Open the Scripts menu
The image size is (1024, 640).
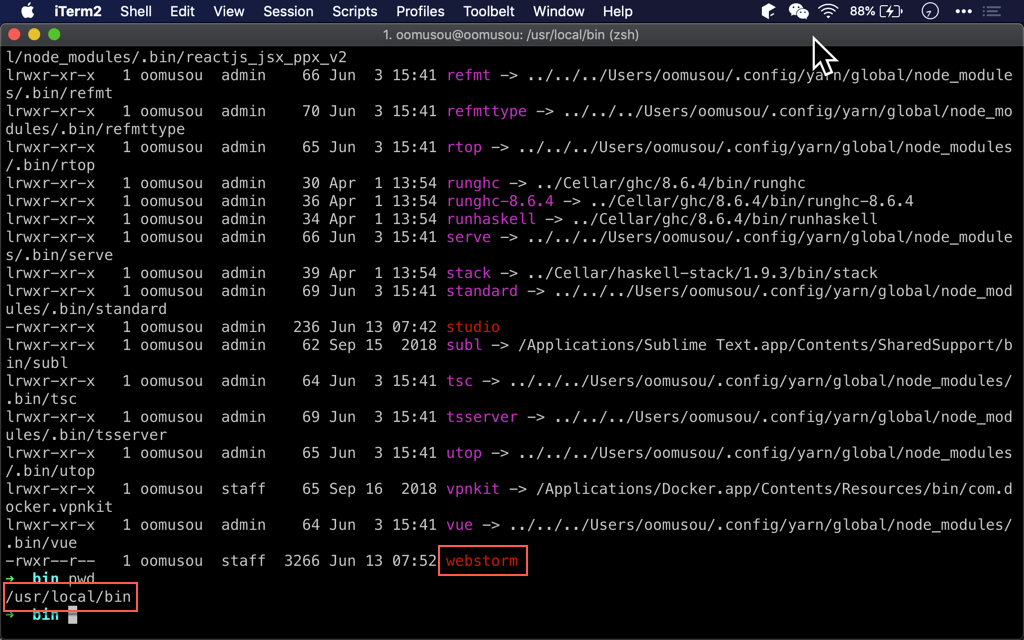click(354, 11)
